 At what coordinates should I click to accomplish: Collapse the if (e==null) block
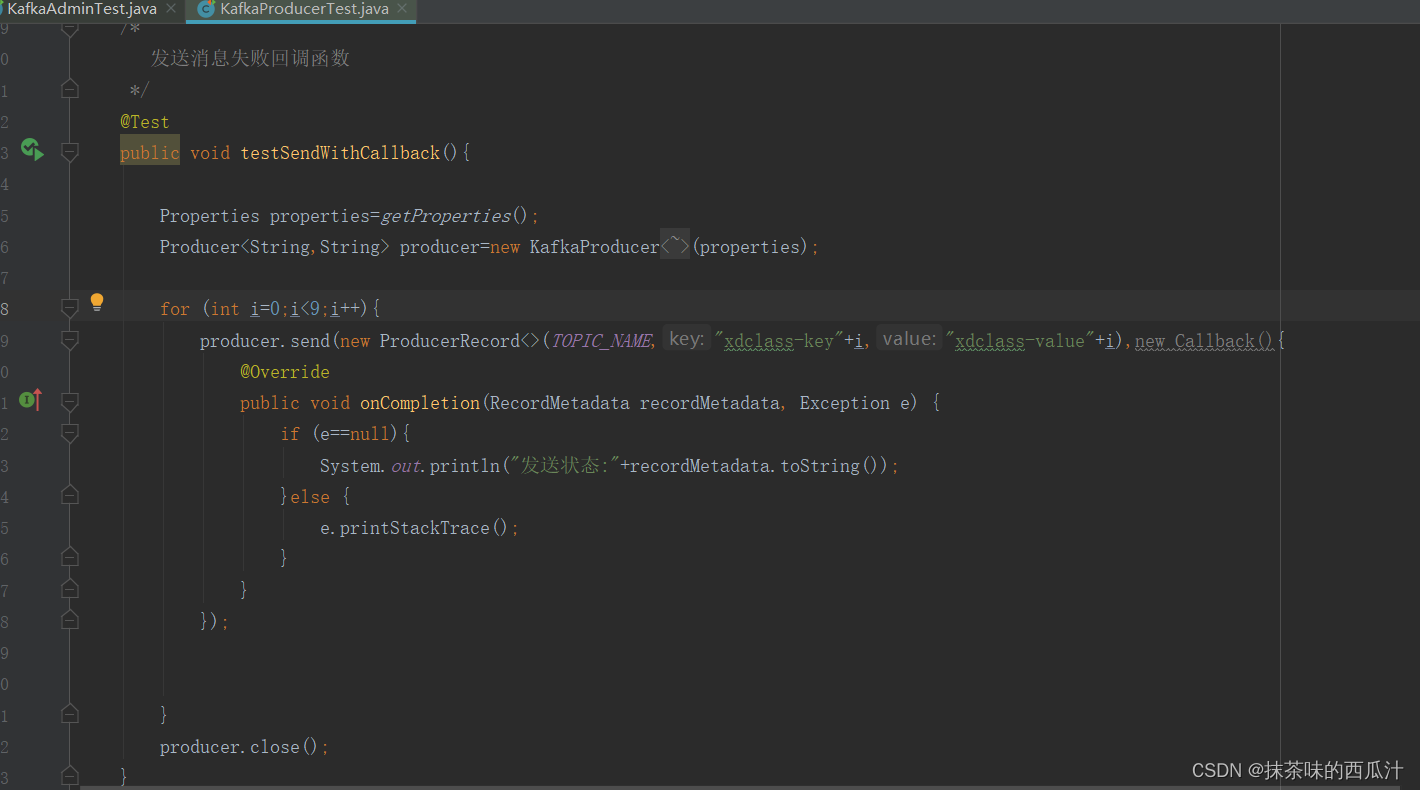[x=69, y=433]
